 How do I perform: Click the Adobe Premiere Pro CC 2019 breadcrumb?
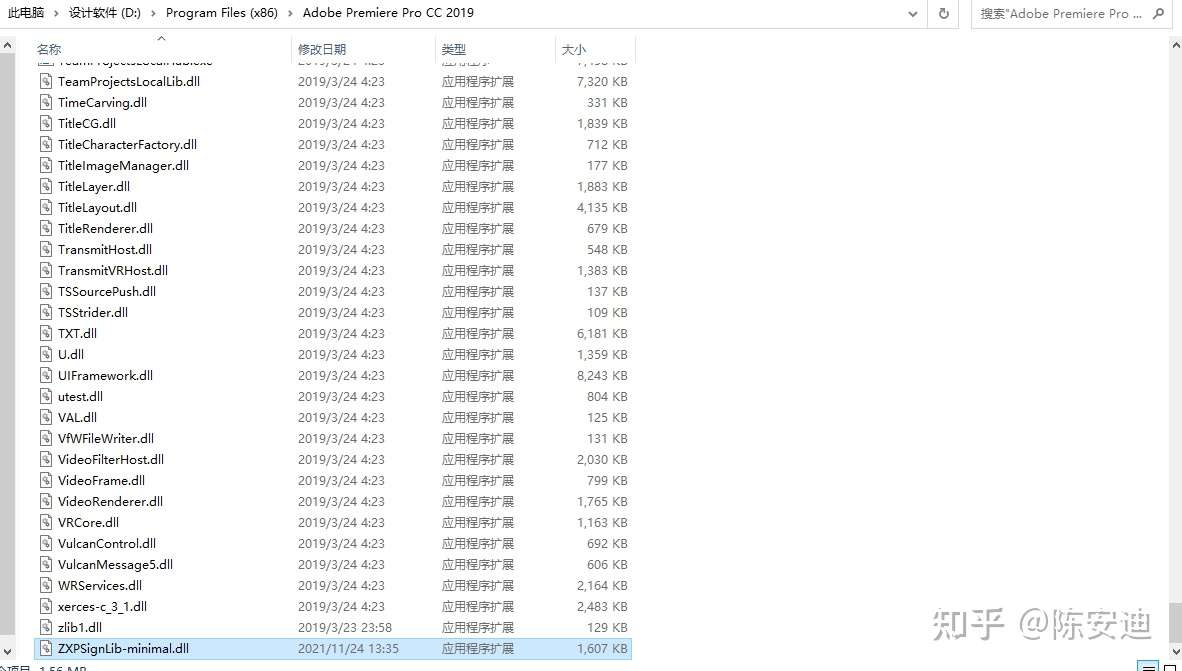[x=388, y=13]
